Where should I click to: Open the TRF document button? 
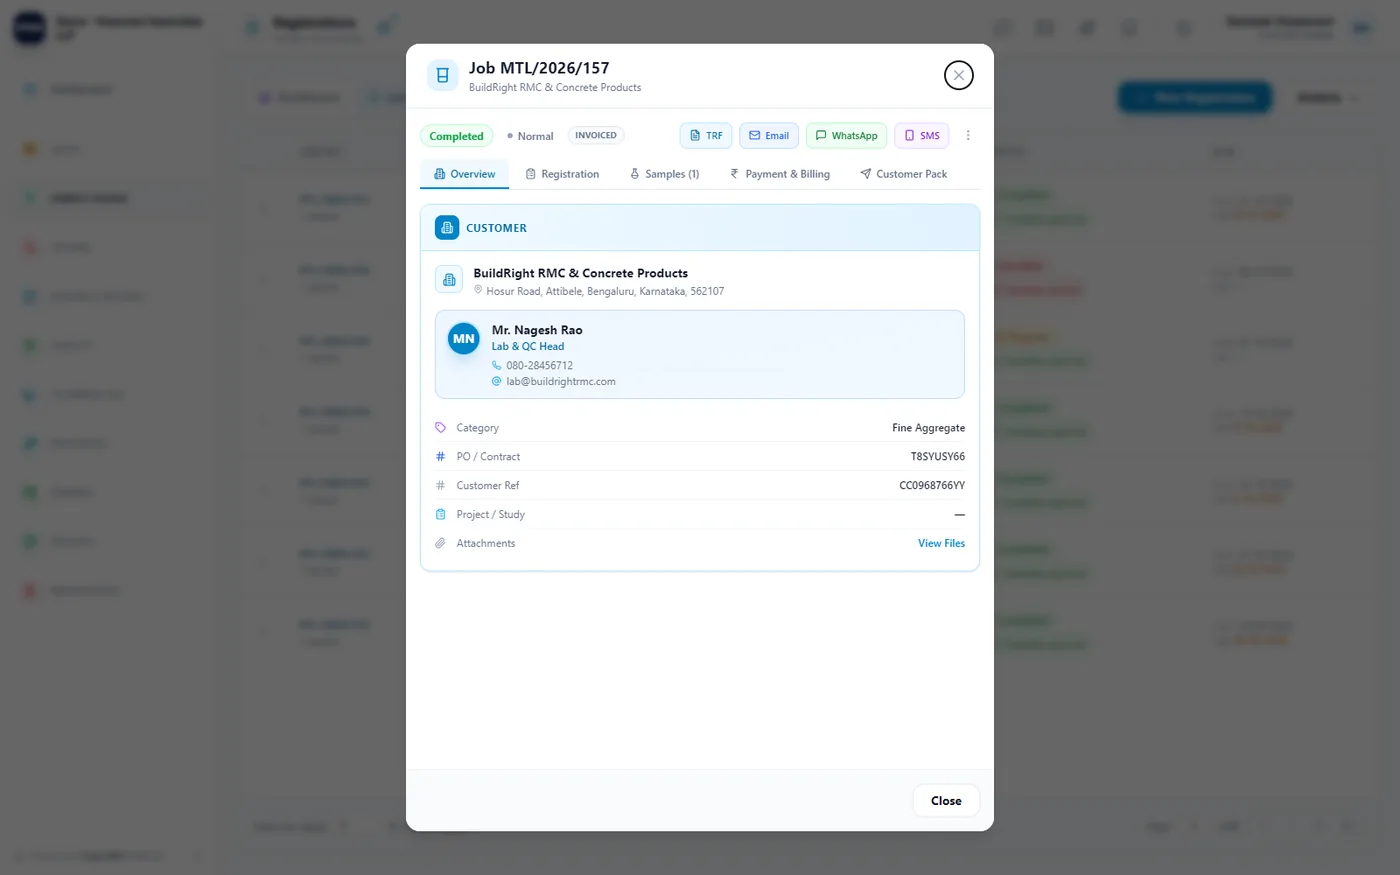coord(706,135)
